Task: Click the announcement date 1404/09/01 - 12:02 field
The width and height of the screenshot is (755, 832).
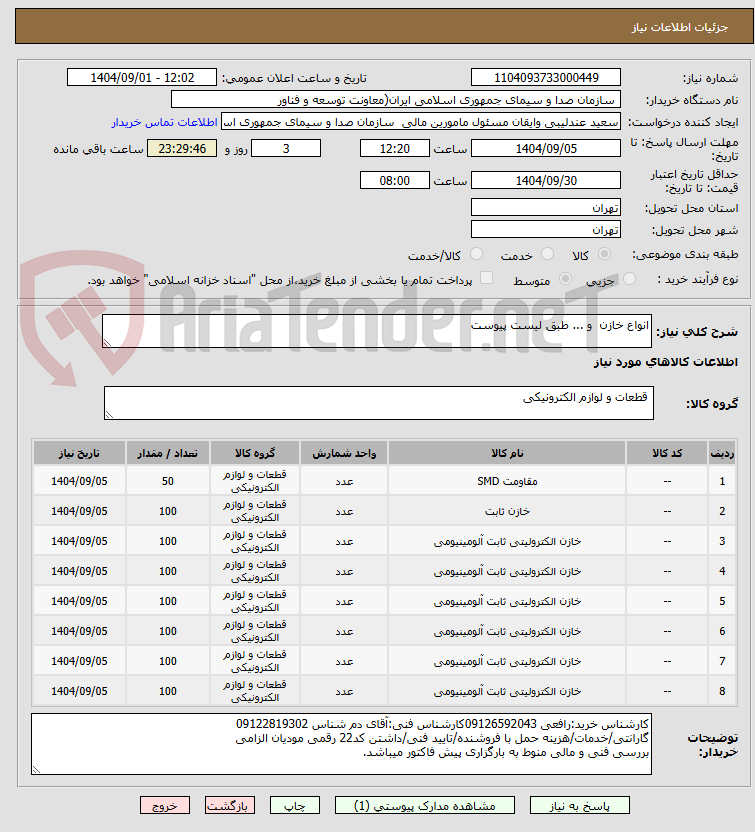Action: click(142, 77)
